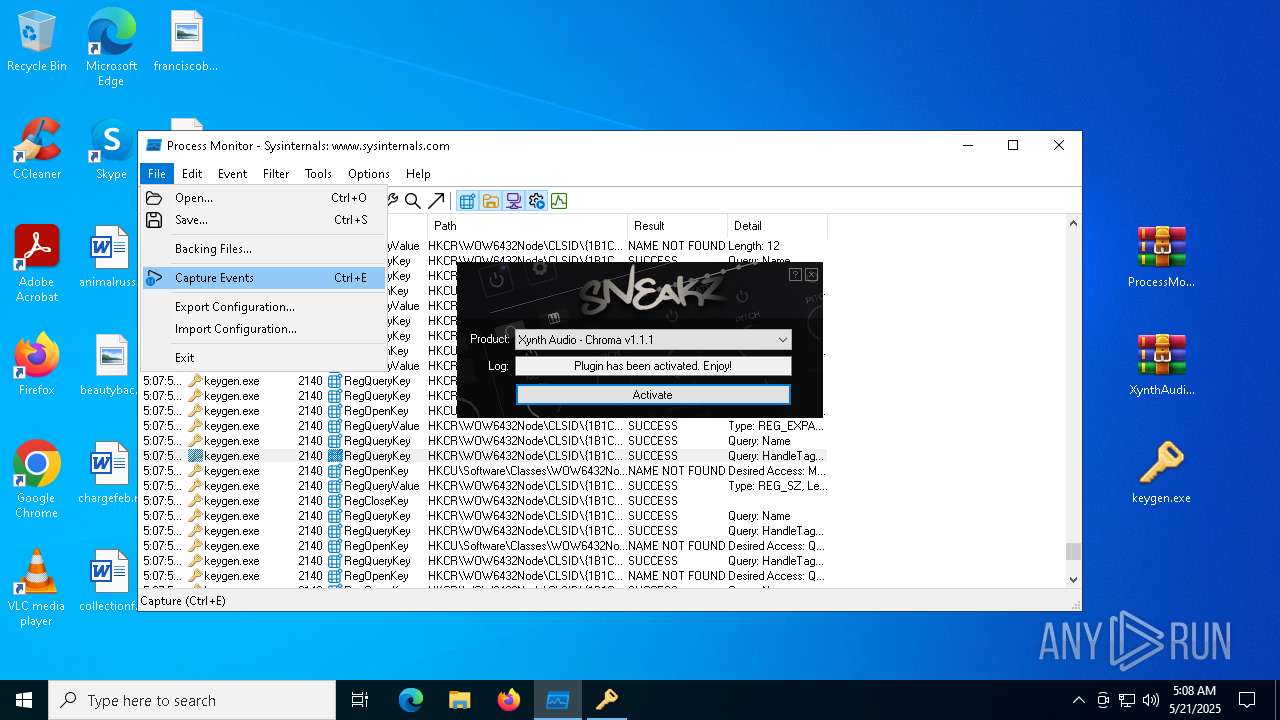The image size is (1280, 720).
Task: Click the question mark button on Sneakz keygen
Action: tap(795, 274)
